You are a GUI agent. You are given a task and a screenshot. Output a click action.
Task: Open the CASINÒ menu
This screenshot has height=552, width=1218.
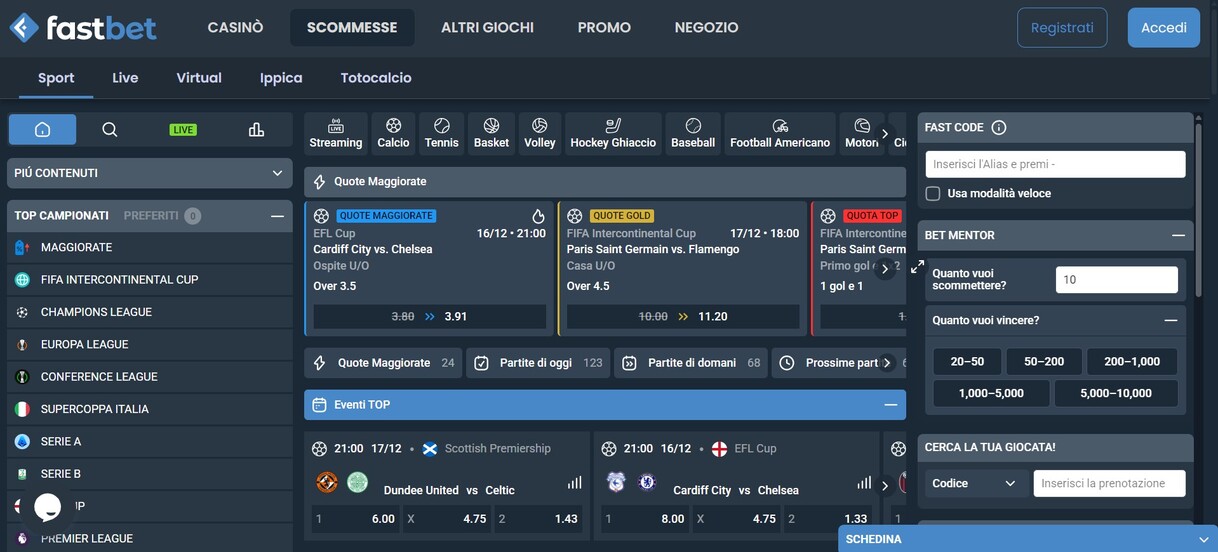point(236,28)
